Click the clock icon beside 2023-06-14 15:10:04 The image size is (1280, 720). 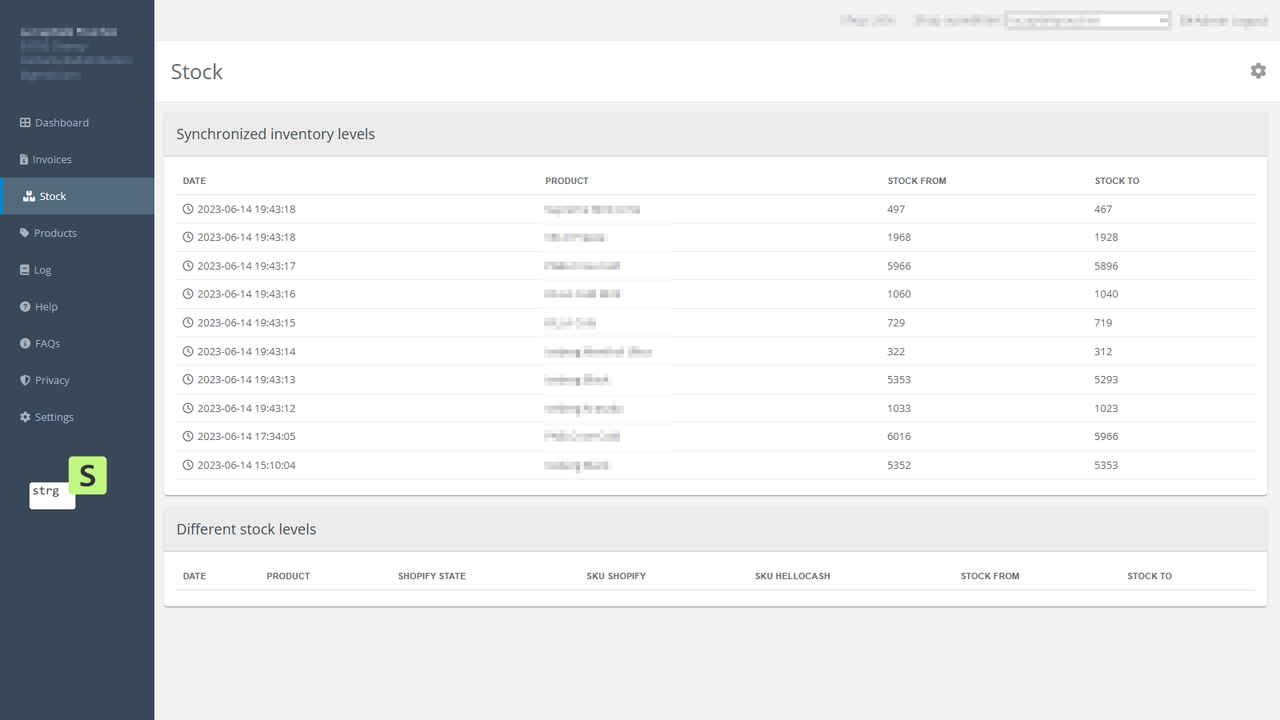(188, 464)
